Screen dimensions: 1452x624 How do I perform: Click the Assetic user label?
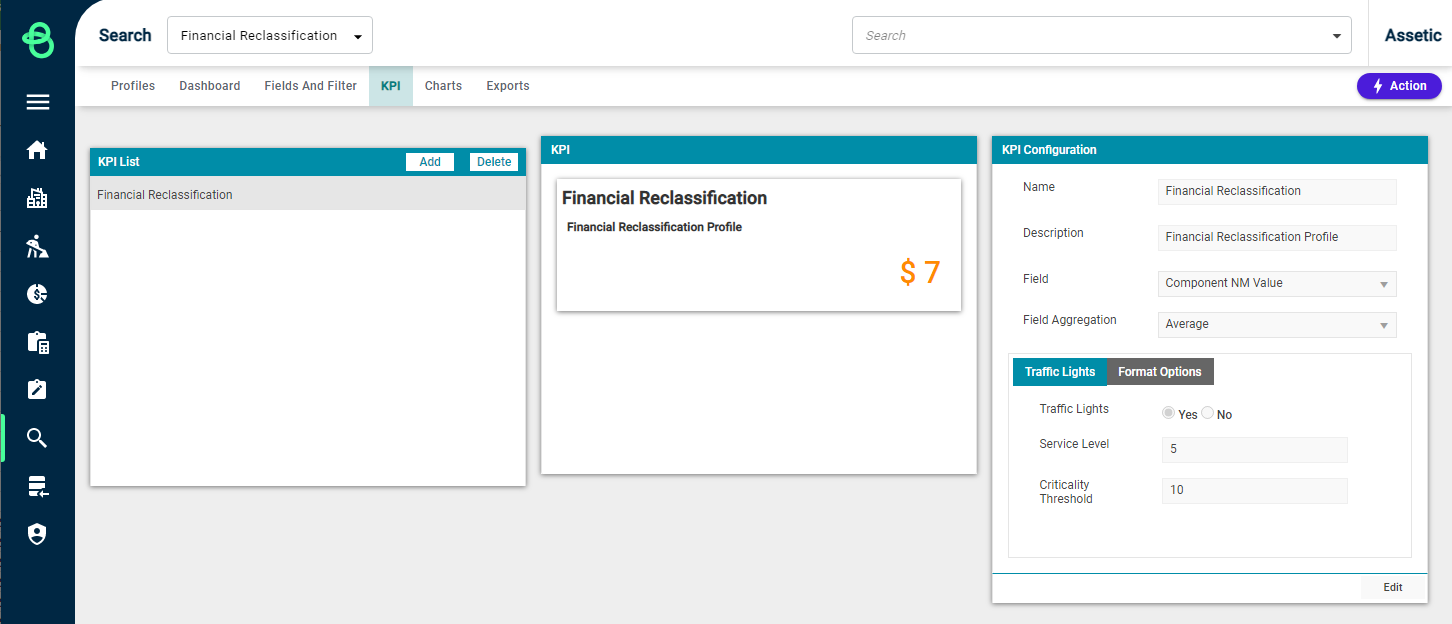click(1413, 35)
